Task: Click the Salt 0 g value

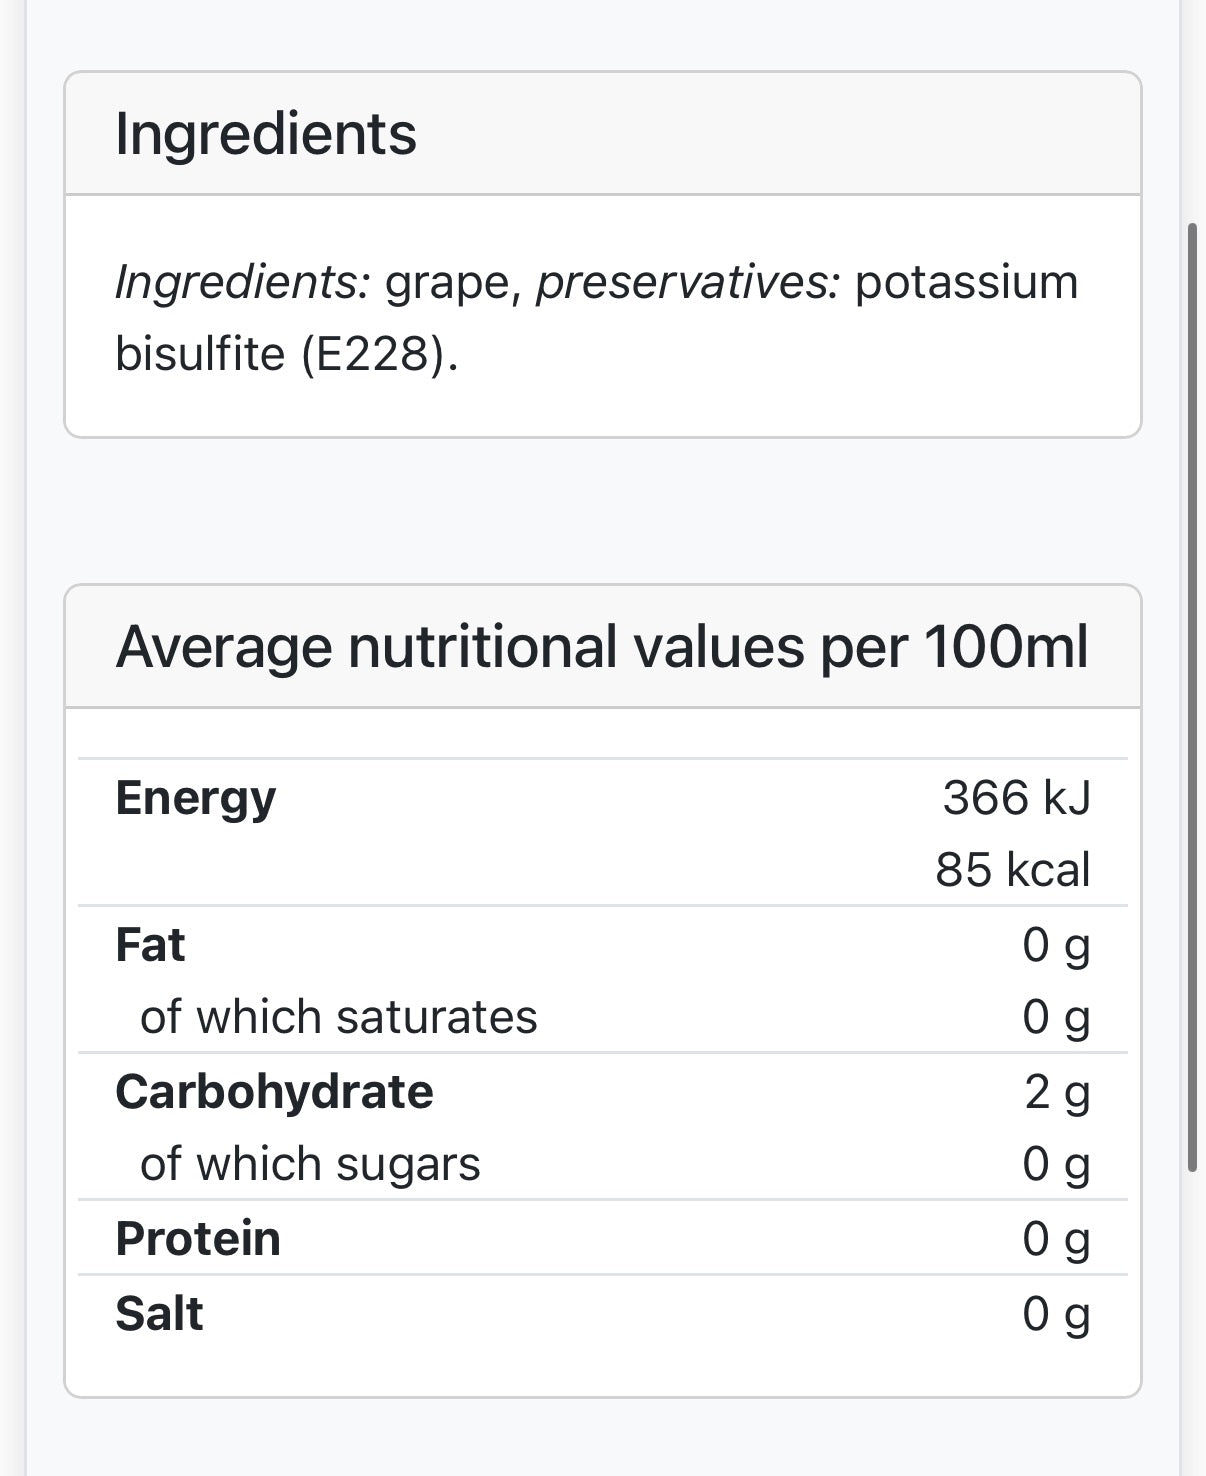Action: [1055, 1314]
